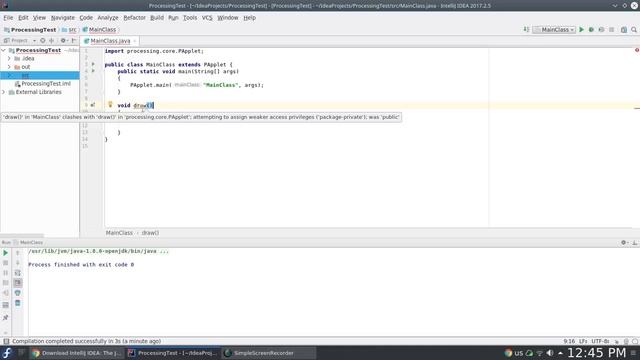Viewport: 640px width, 360px height.
Task: Click the Scroll from Source target icon
Action: (x=42, y=40)
